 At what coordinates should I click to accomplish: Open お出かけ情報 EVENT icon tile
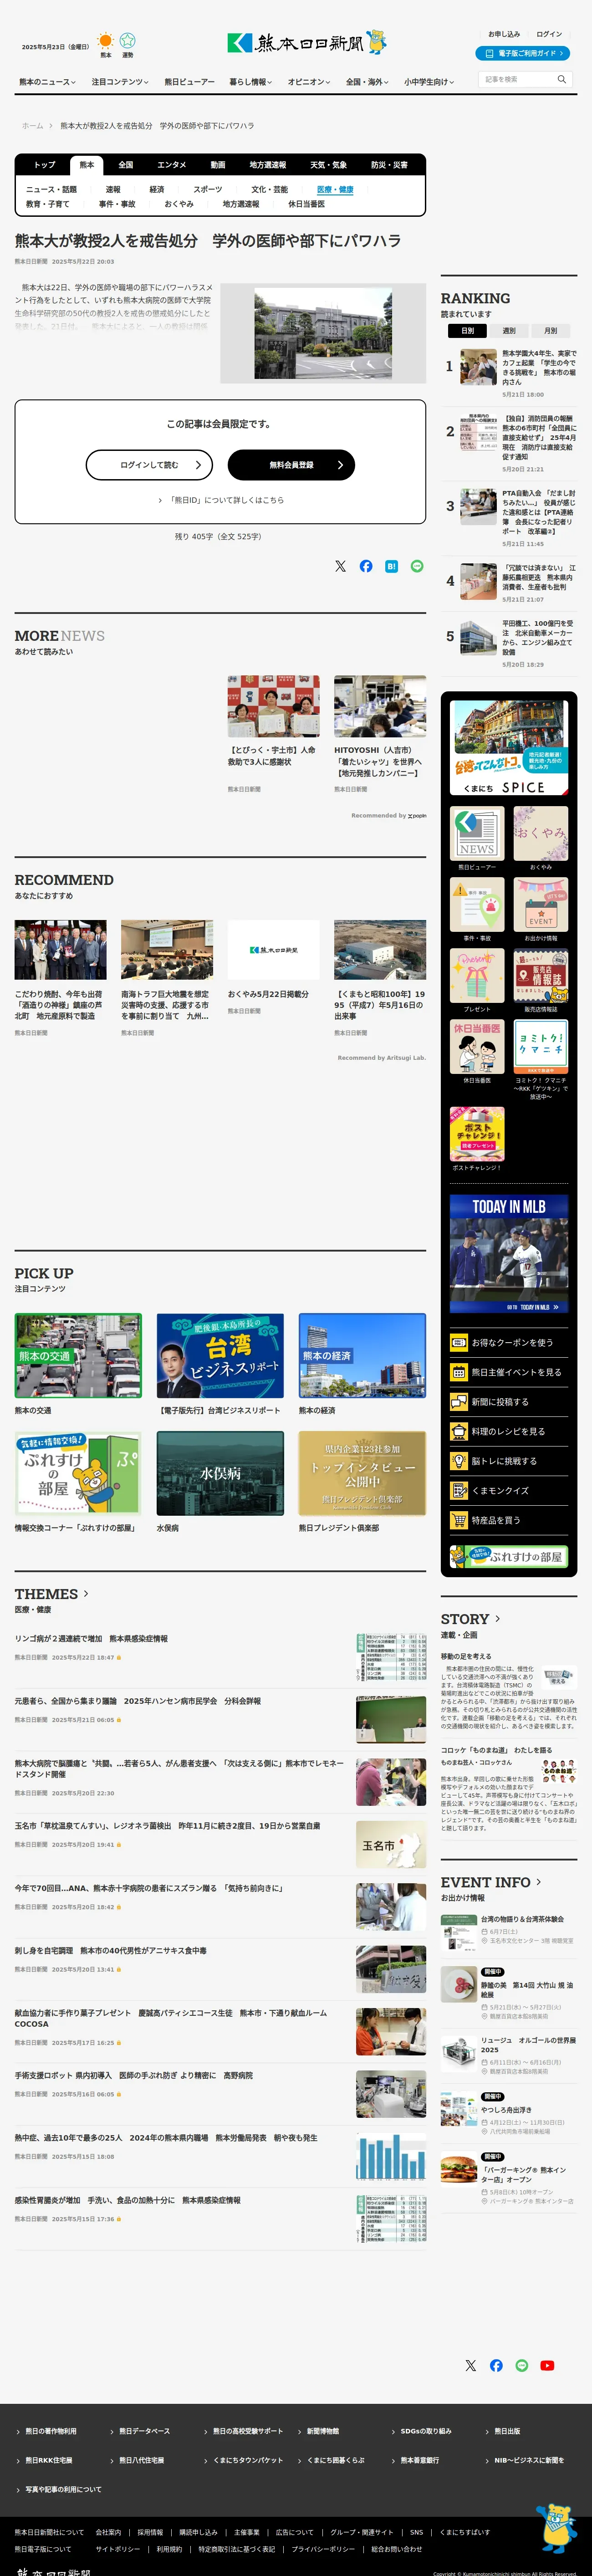pyautogui.click(x=541, y=904)
